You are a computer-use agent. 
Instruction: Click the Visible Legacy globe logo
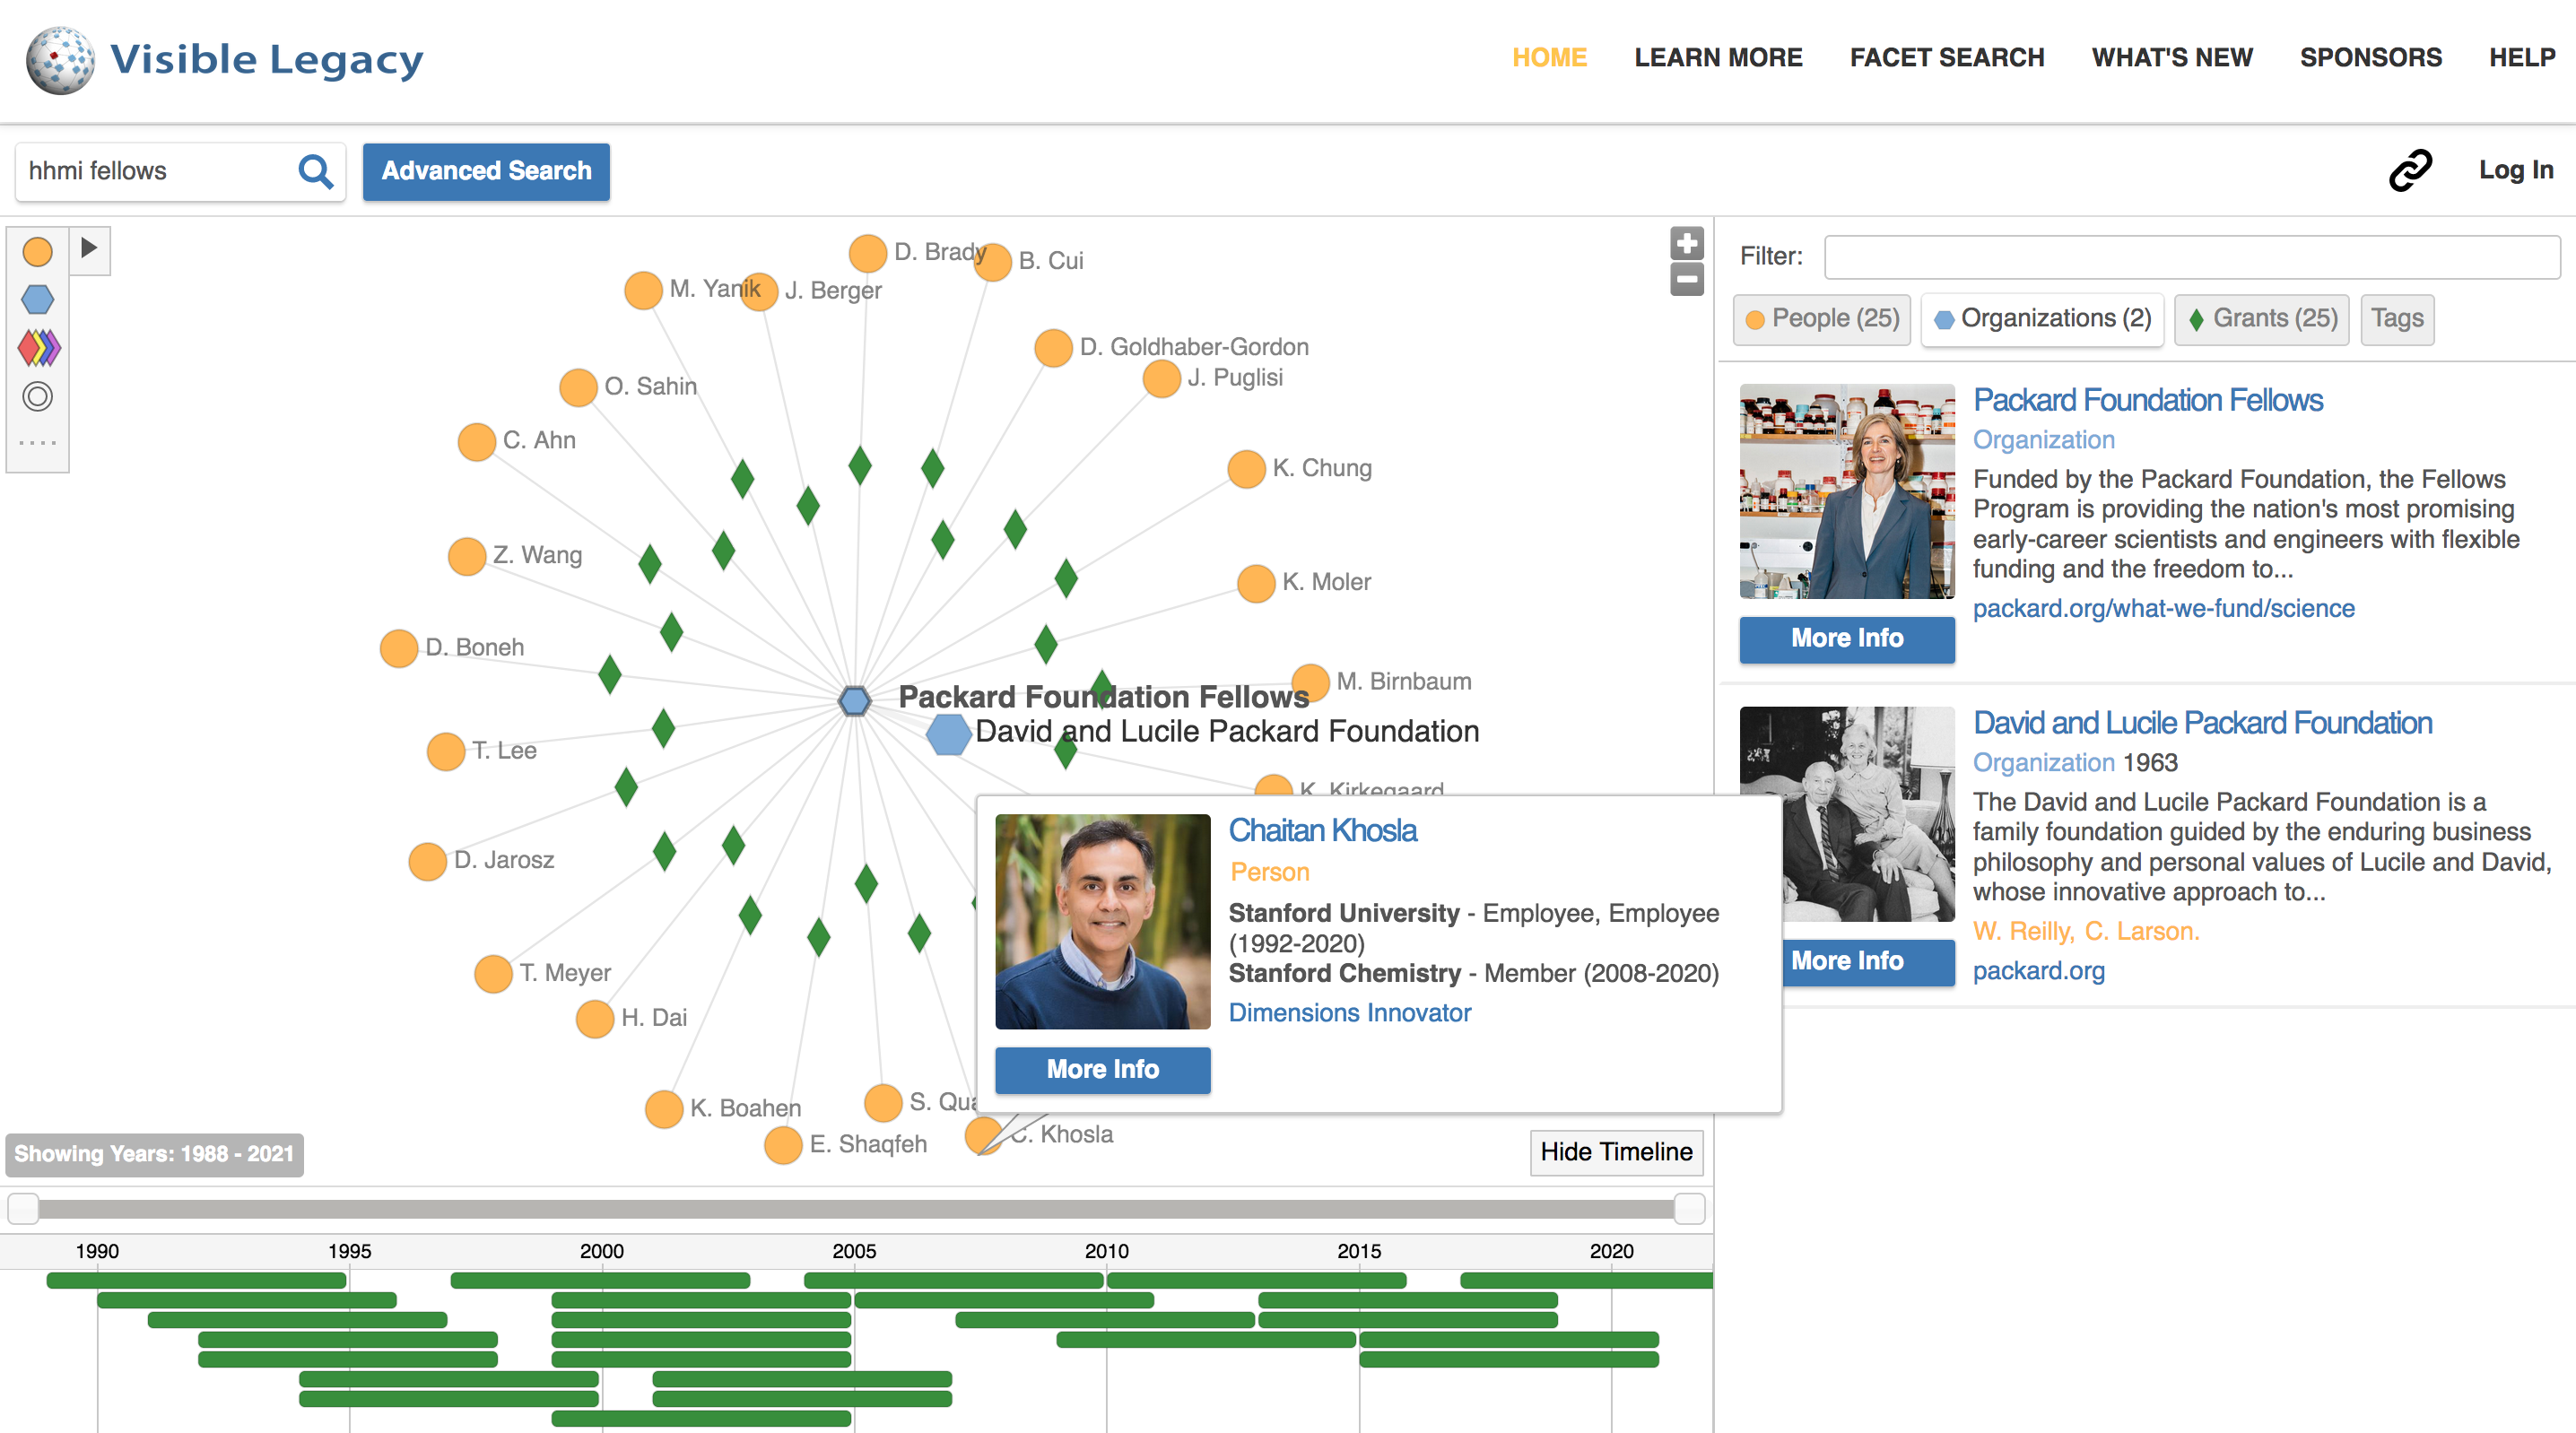[x=61, y=60]
